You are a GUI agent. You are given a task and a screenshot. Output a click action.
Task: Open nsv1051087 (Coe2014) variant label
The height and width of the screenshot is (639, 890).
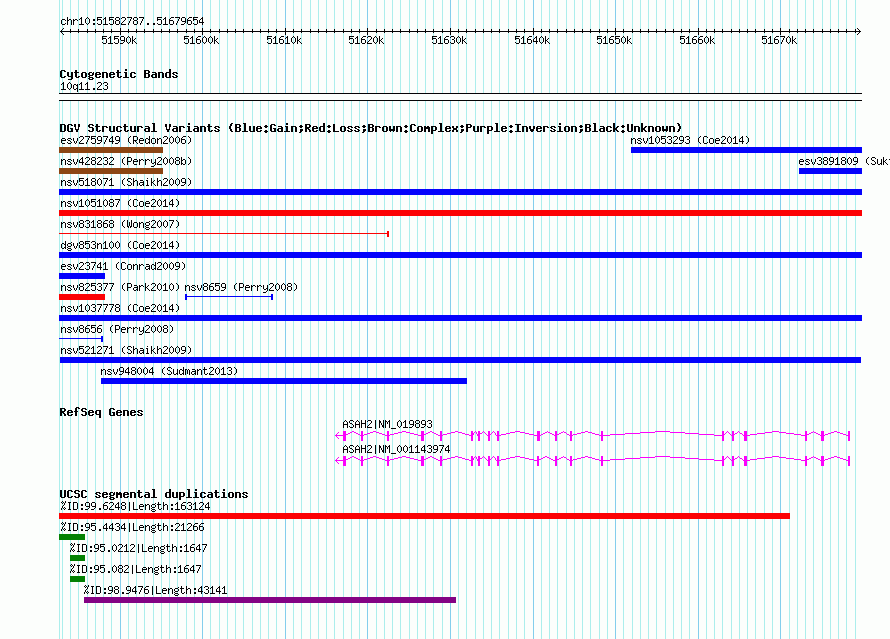click(x=120, y=203)
